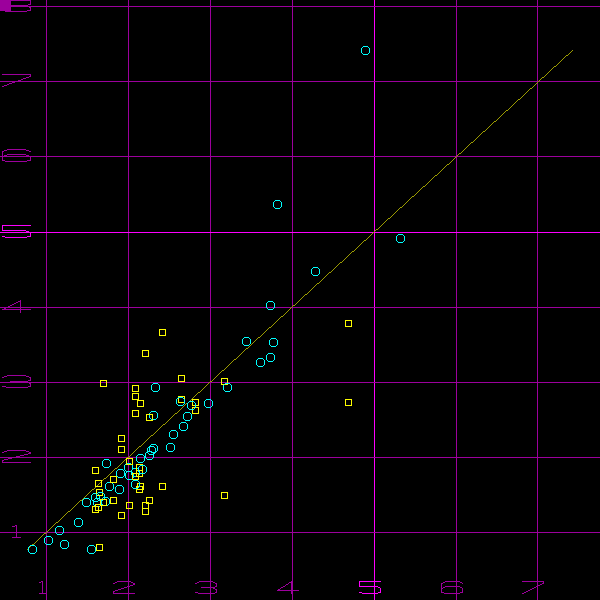
Task: Select the yellow square just above the highest white square's lower-left
Action: pos(145,353)
